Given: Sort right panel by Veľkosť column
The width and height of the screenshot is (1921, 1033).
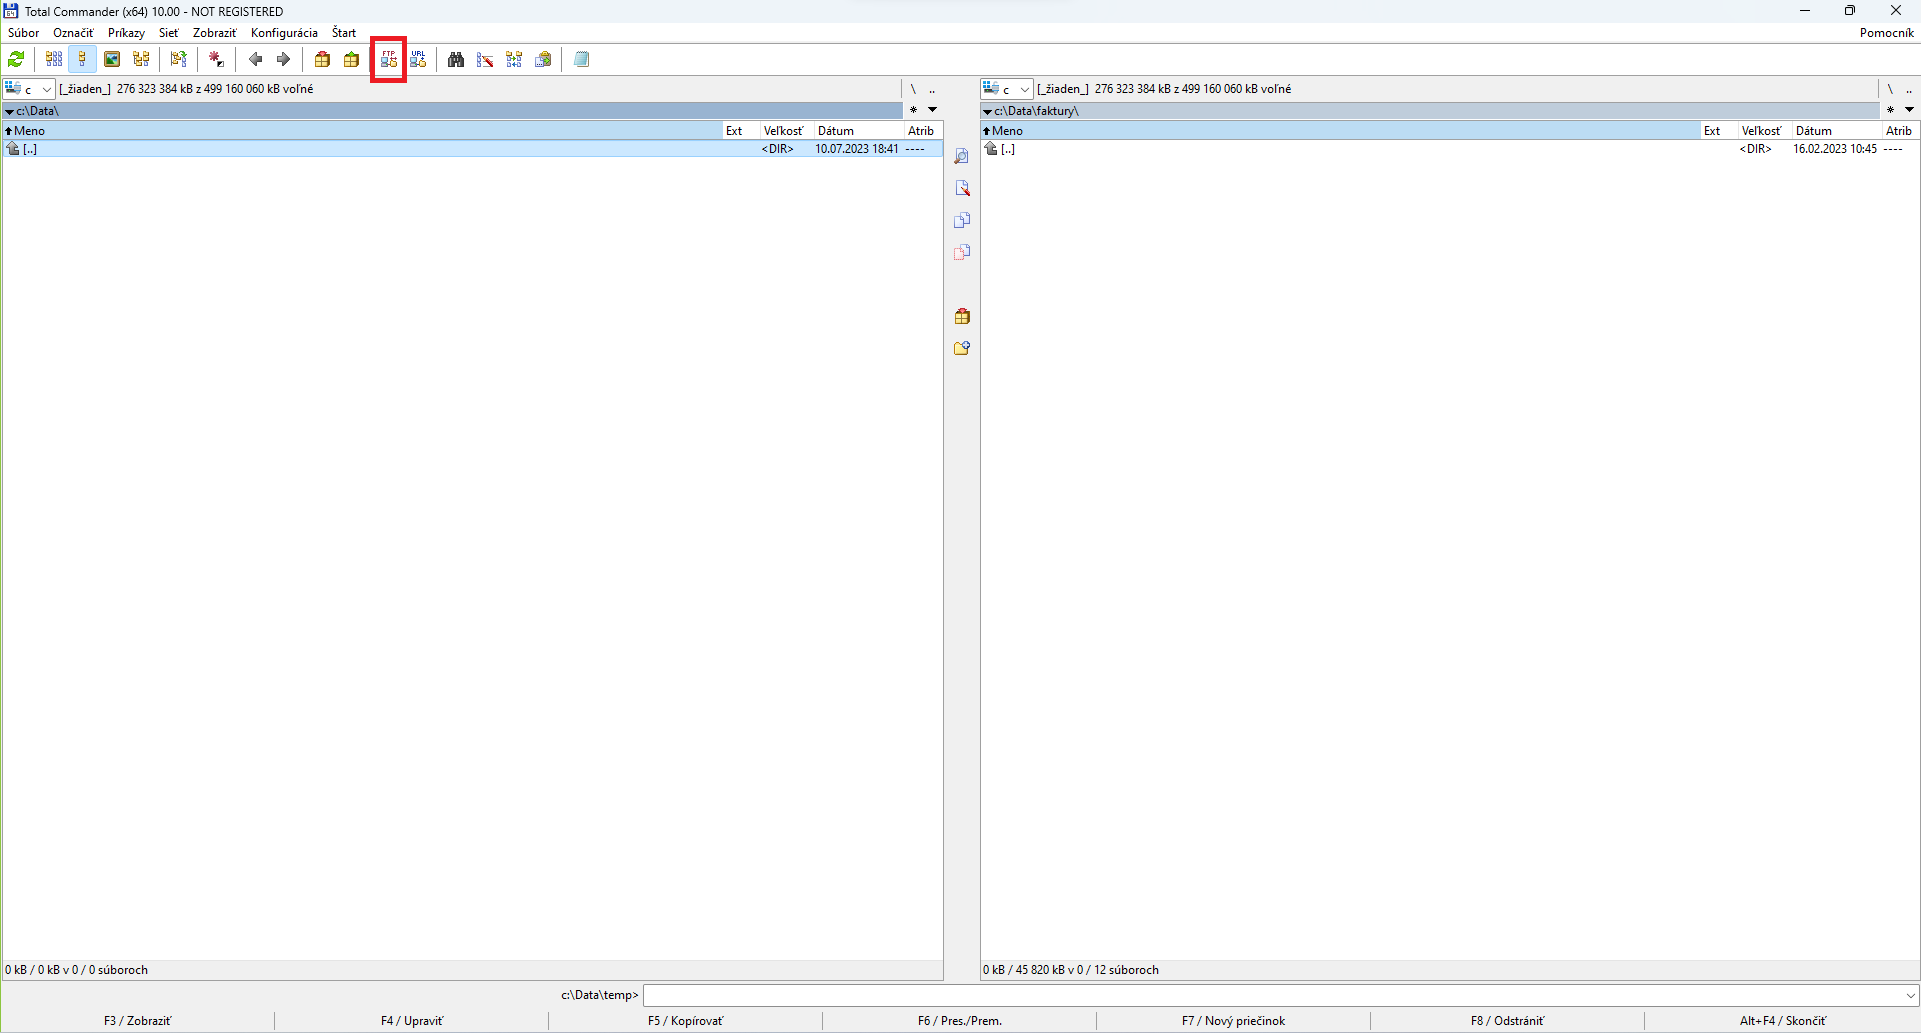Looking at the screenshot, I should pos(1763,131).
